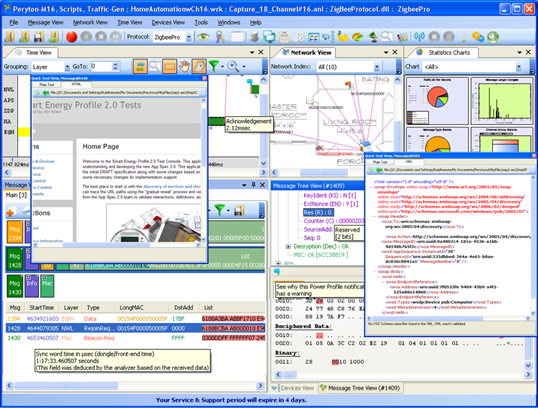
Task: Click the zoom-in magnifier in Time View toolbar
Action: tap(233, 66)
